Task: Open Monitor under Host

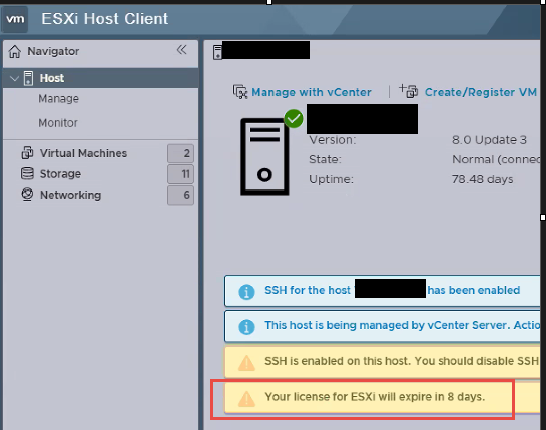Action: (58, 123)
